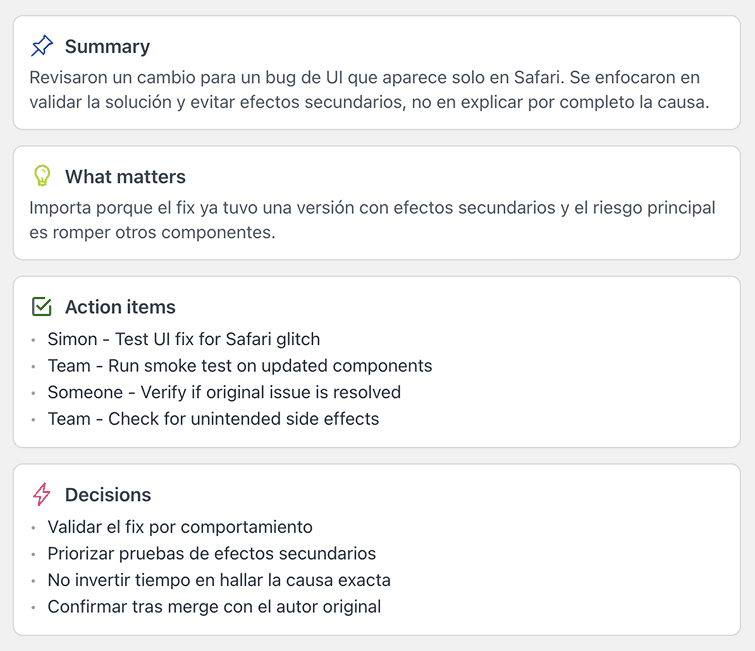755x651 pixels.
Task: Click the What matters paragraph text
Action: (x=372, y=220)
